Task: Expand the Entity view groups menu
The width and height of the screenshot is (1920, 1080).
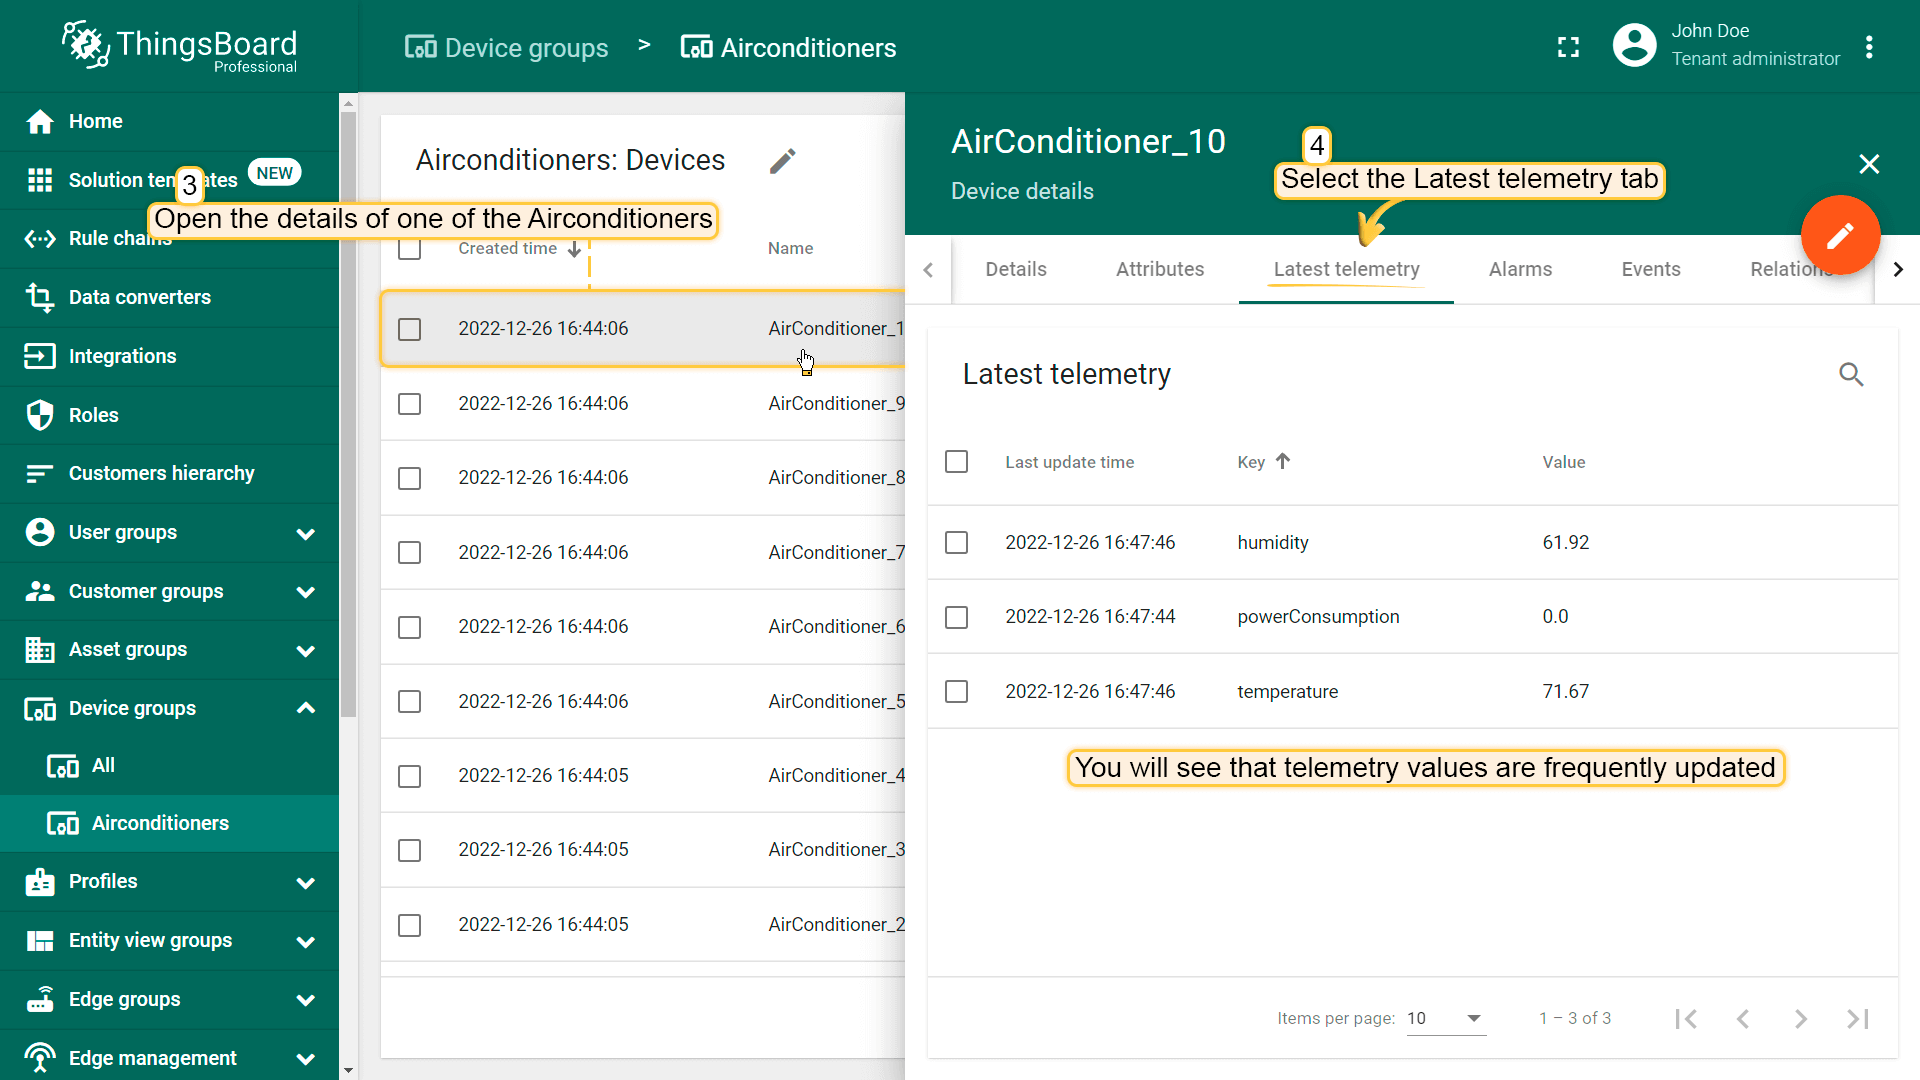Action: click(x=306, y=941)
